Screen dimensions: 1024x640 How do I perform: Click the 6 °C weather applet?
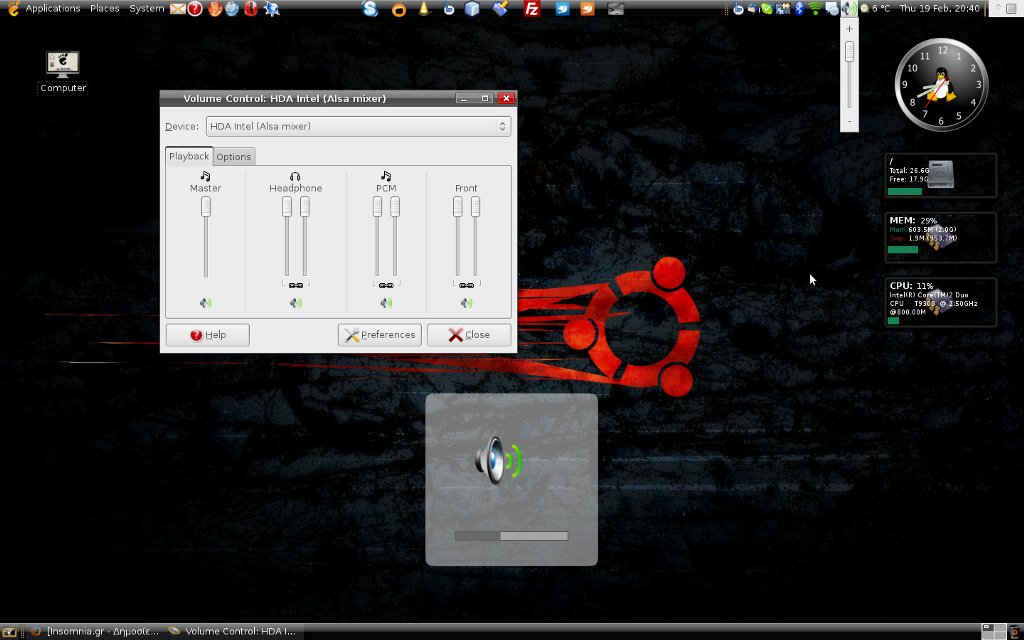[876, 8]
